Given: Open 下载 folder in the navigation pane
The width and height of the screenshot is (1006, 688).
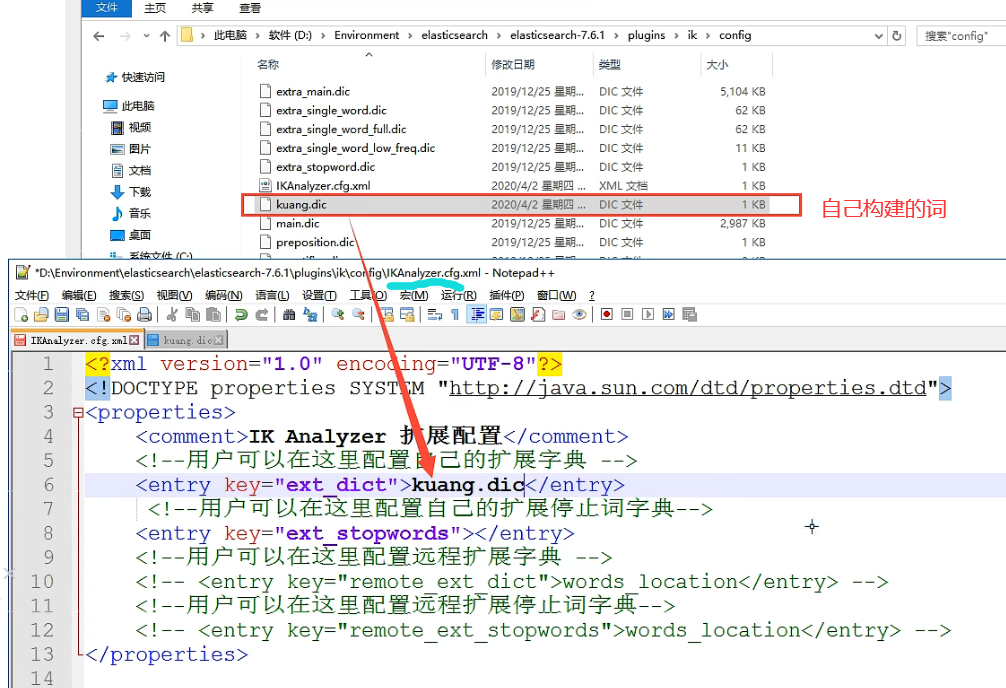Looking at the screenshot, I should [x=131, y=192].
